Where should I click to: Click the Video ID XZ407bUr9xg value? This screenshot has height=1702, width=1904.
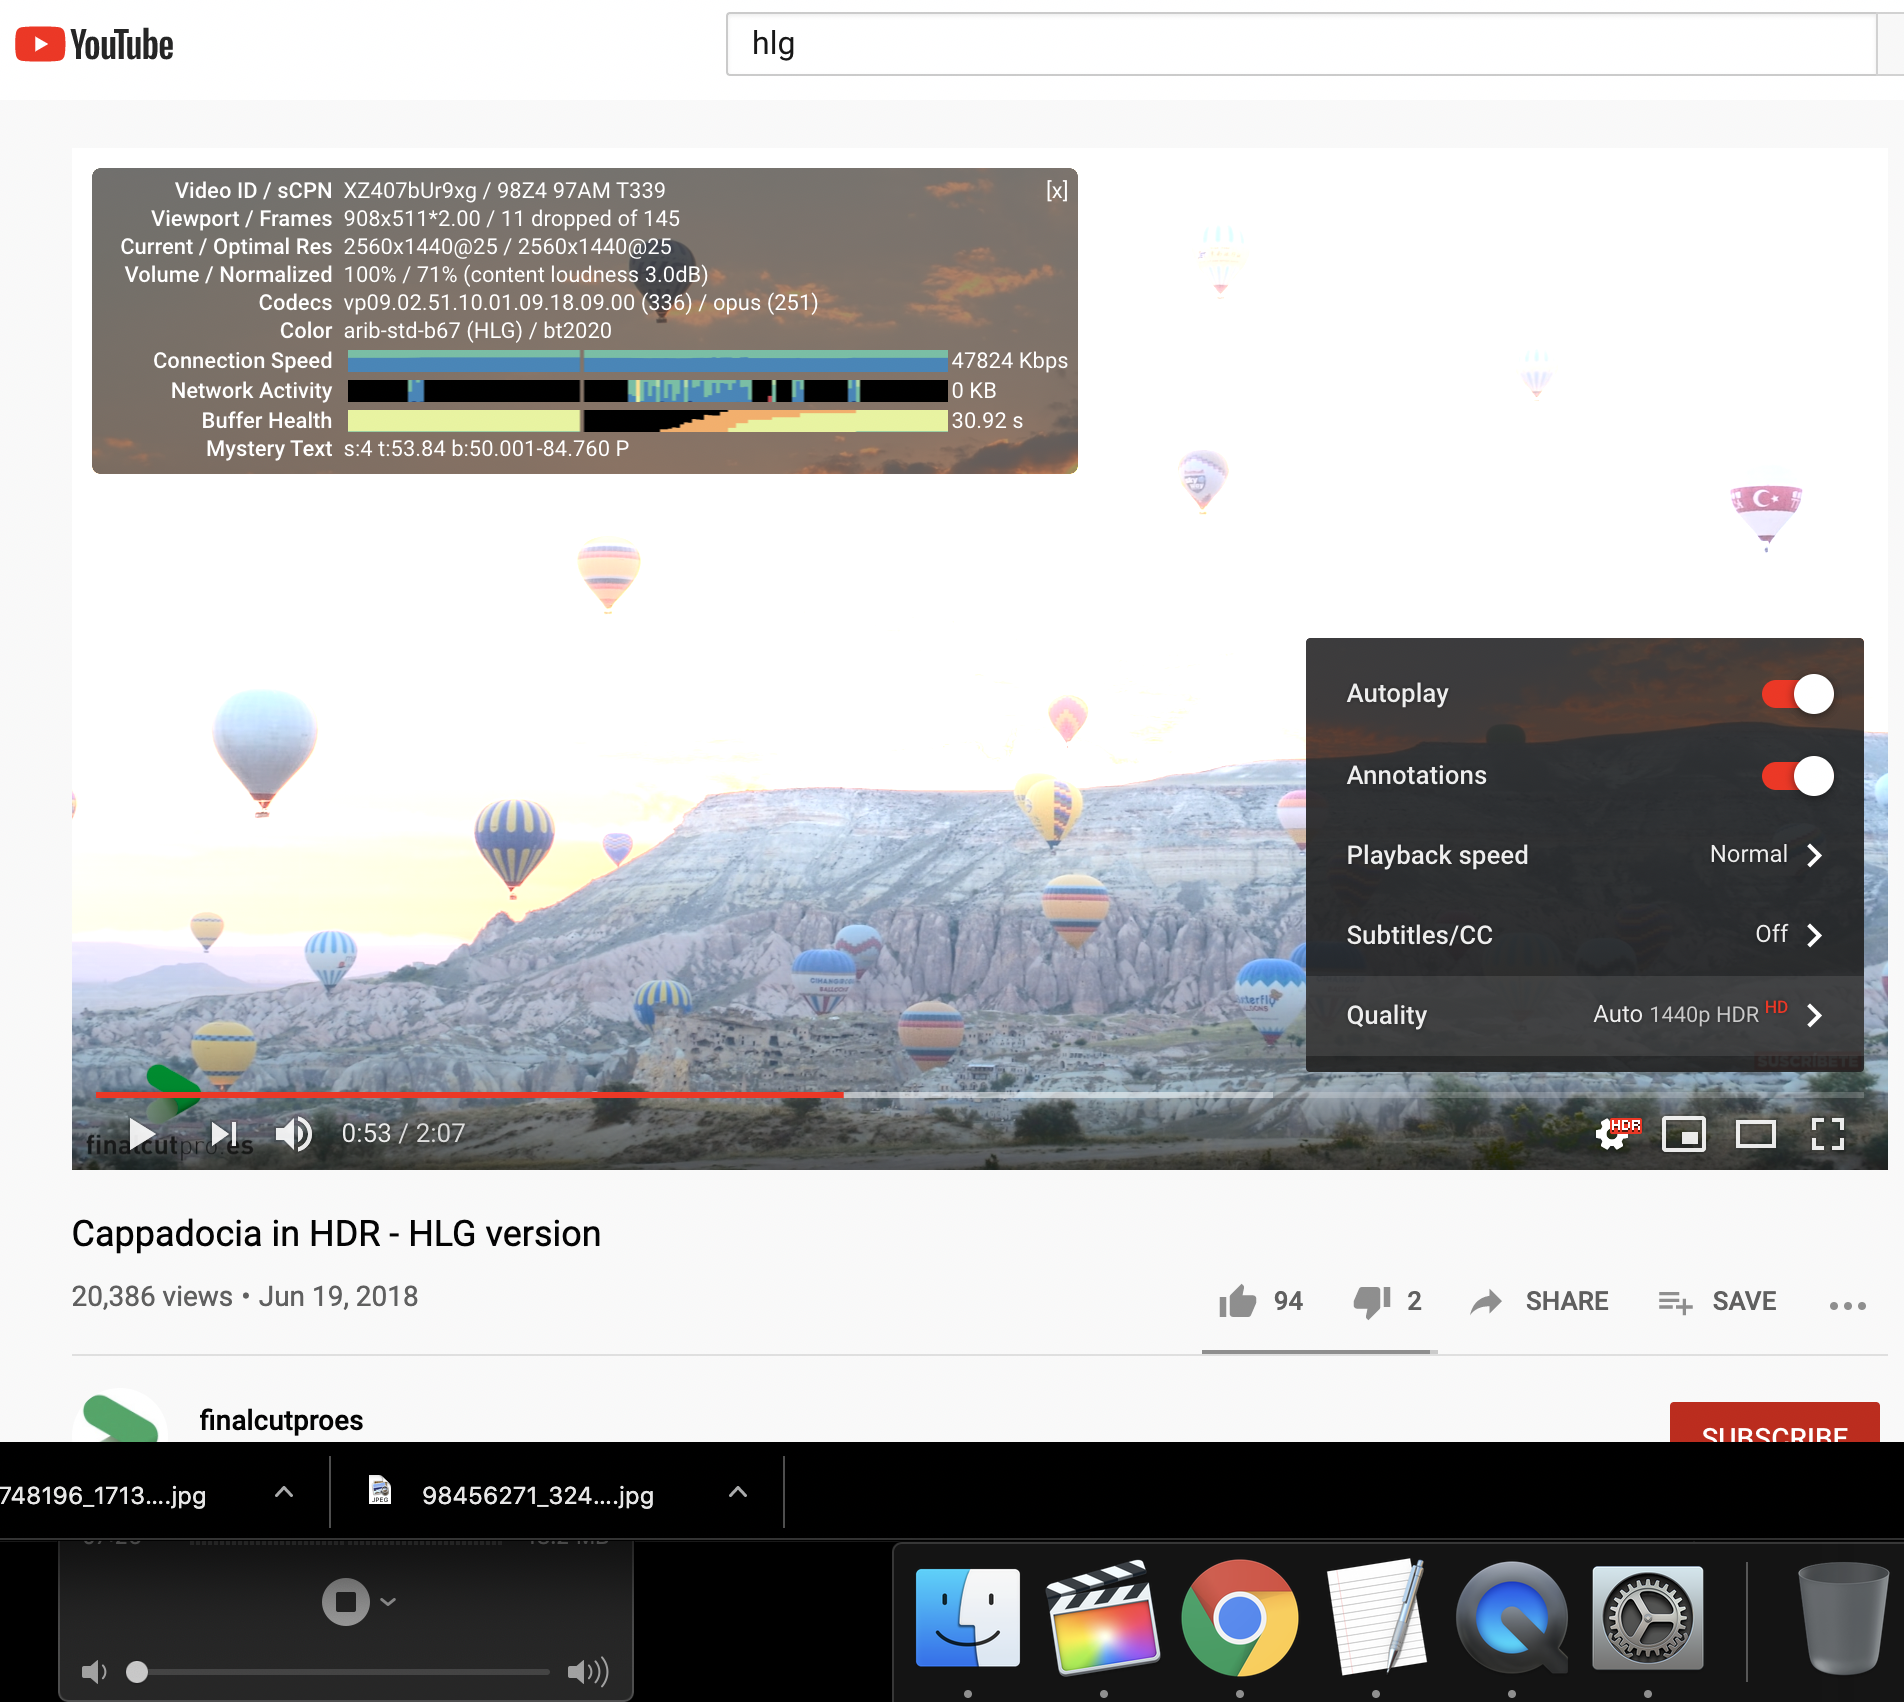coord(410,191)
